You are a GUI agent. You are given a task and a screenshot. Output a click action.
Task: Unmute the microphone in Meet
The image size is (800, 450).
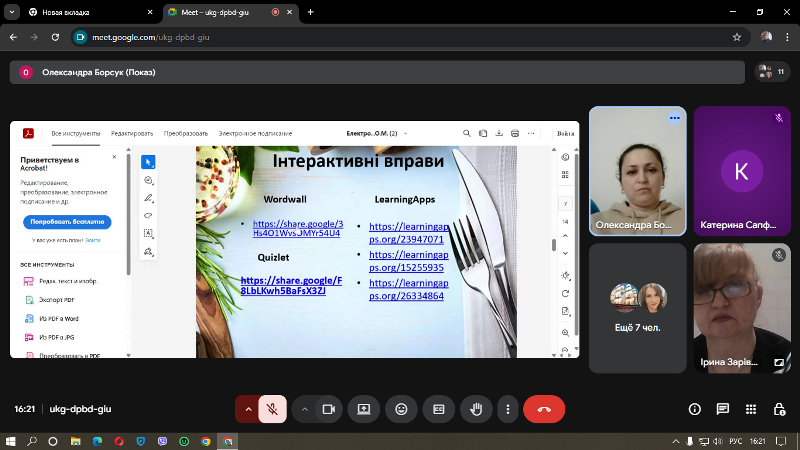point(272,409)
